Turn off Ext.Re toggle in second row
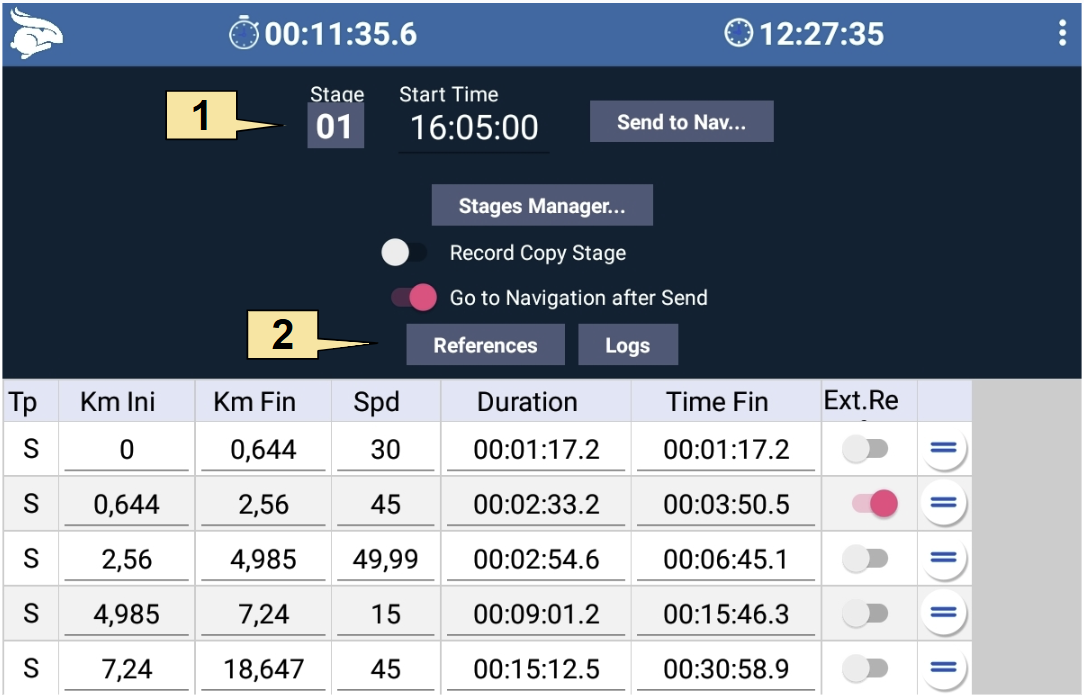This screenshot has width=1084, height=696. pyautogui.click(x=874, y=504)
